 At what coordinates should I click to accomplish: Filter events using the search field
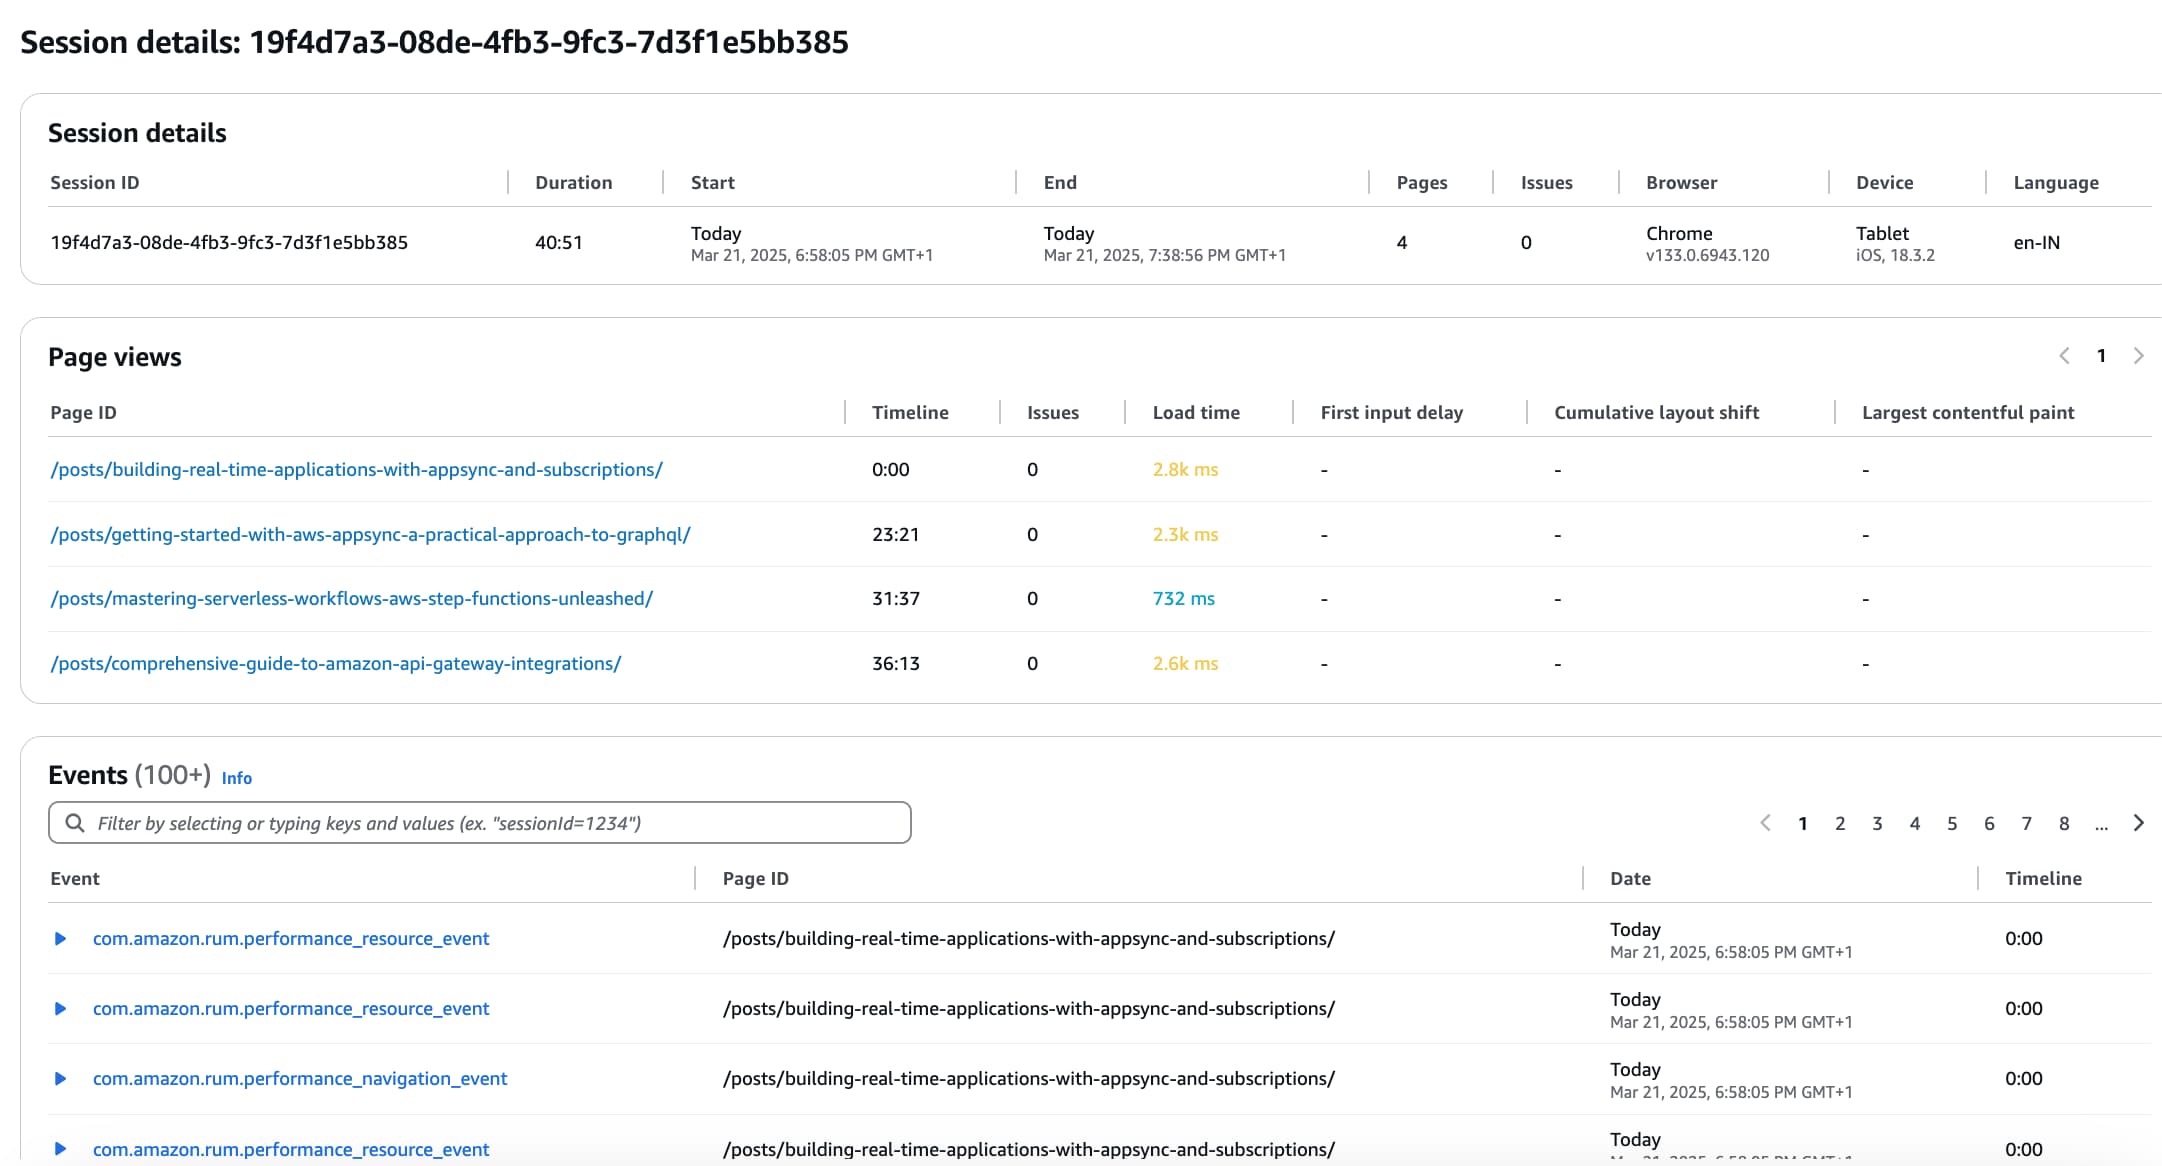tap(480, 823)
